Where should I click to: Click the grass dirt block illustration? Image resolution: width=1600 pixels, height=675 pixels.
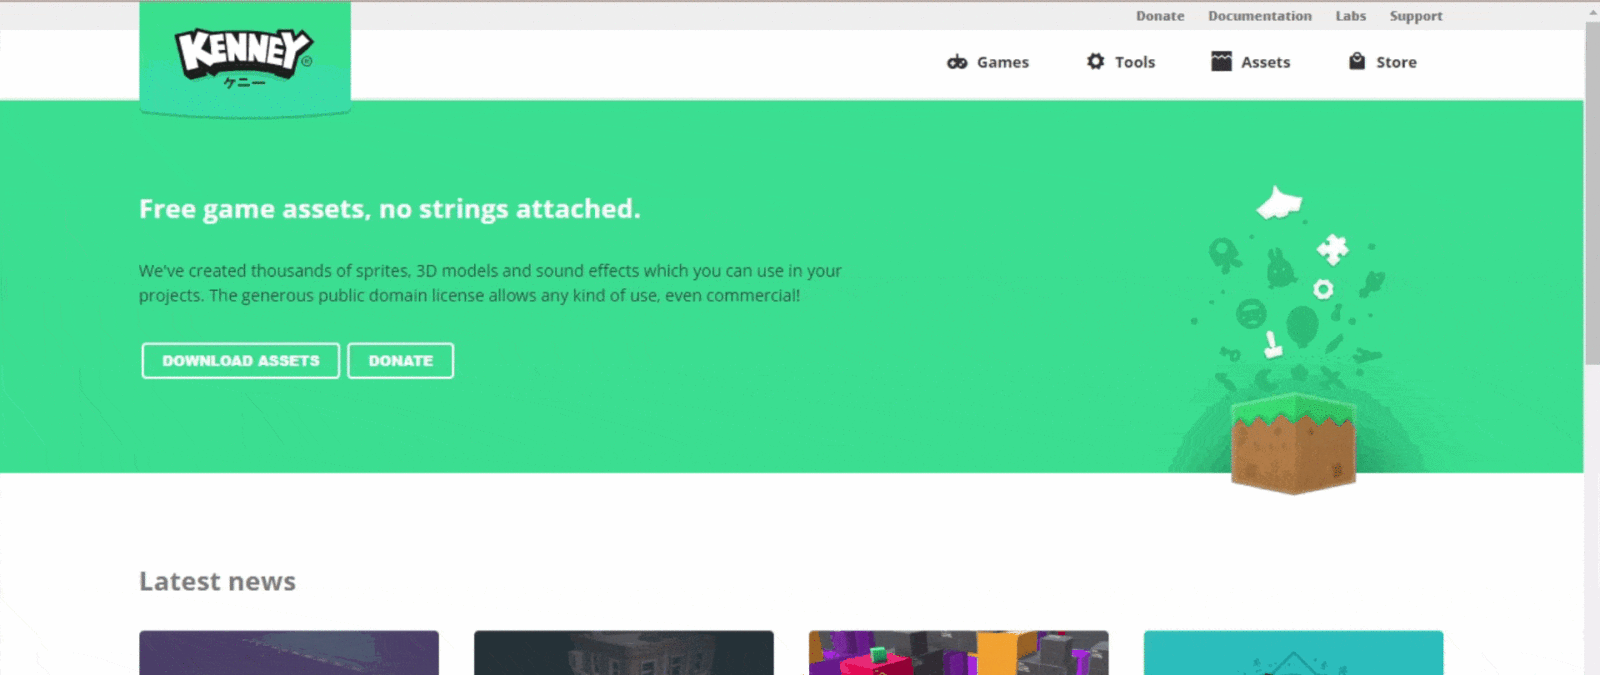1293,443
